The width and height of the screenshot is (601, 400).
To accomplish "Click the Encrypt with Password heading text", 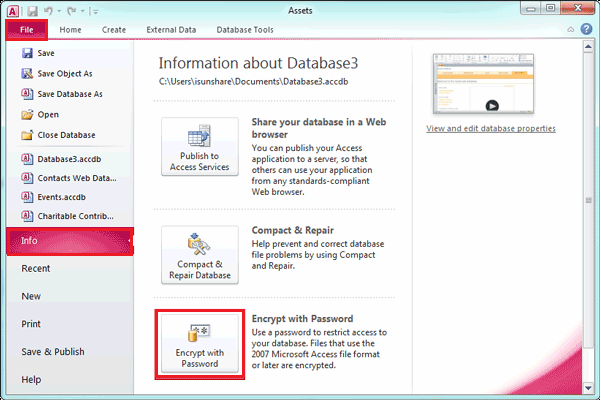I will (302, 319).
